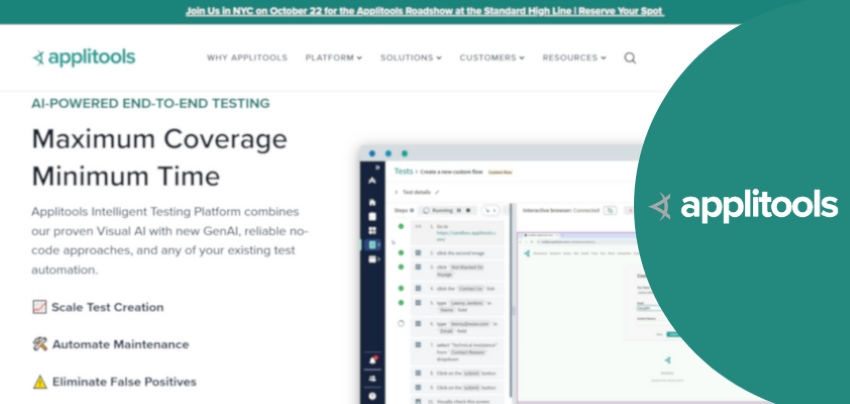Click the large white Applitools logo in green circle

coord(743,206)
